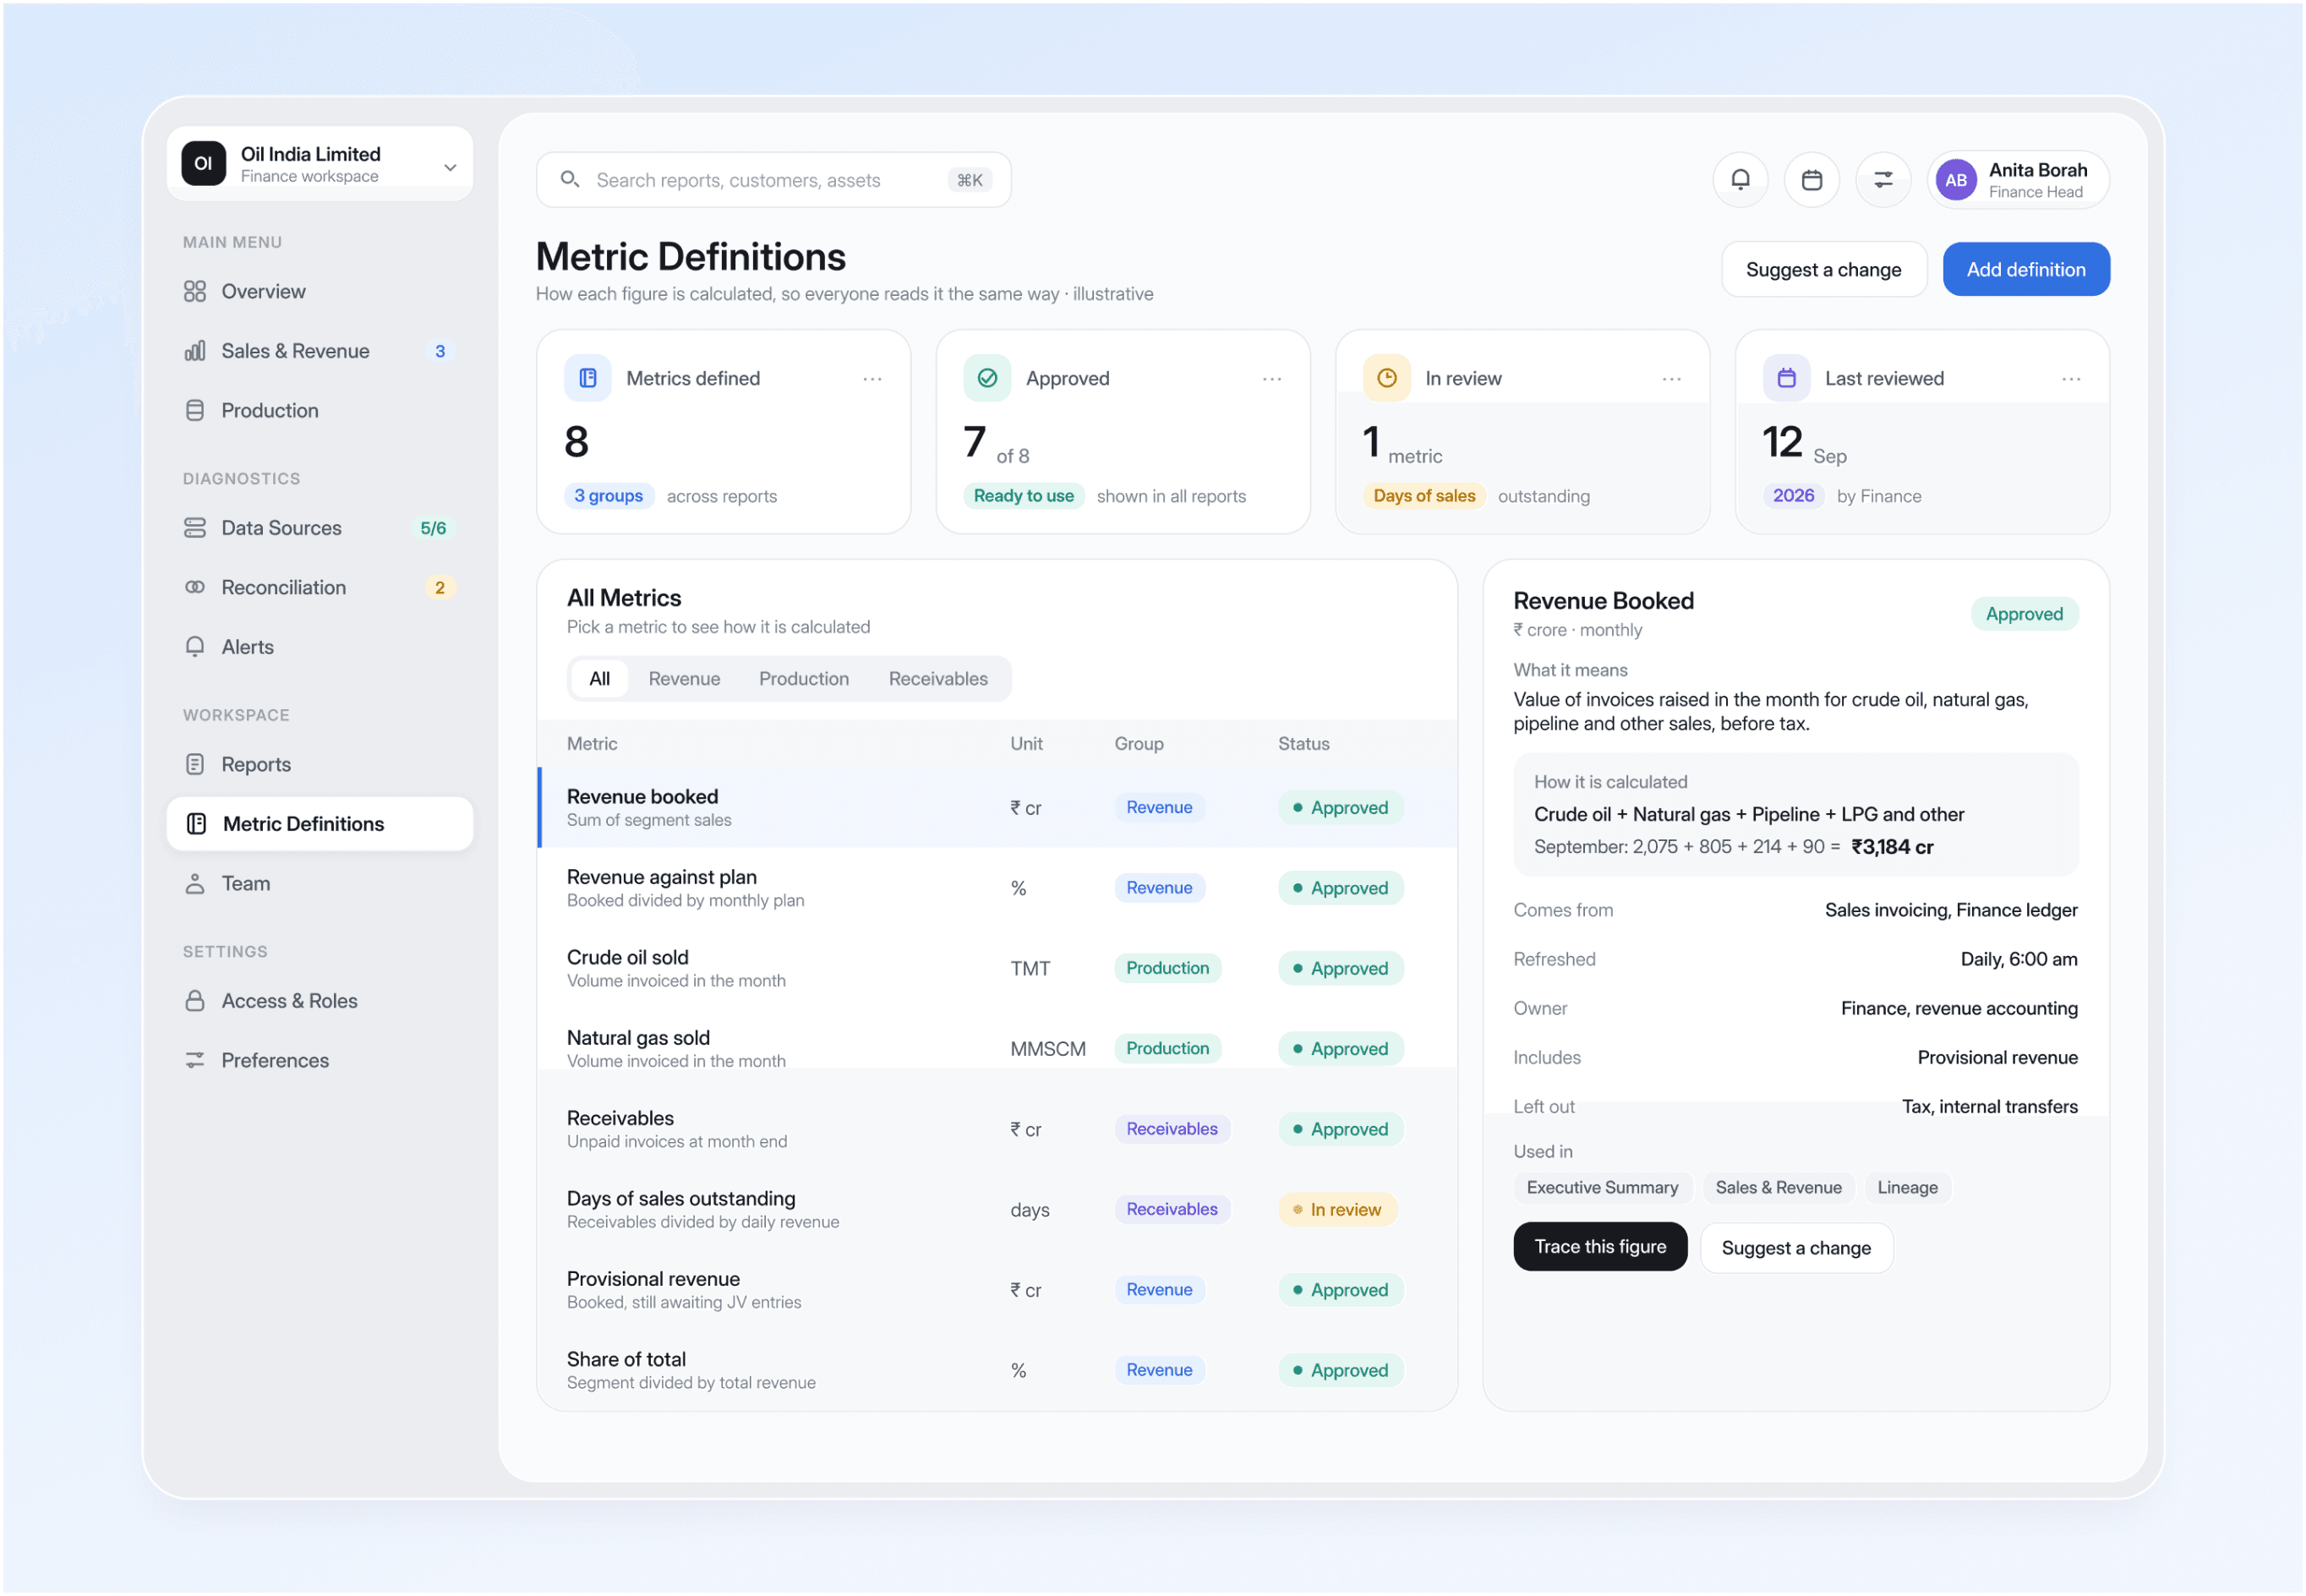Viewport: 2306px width, 1596px height.
Task: Click the Access & Roles lock icon
Action: [195, 1001]
